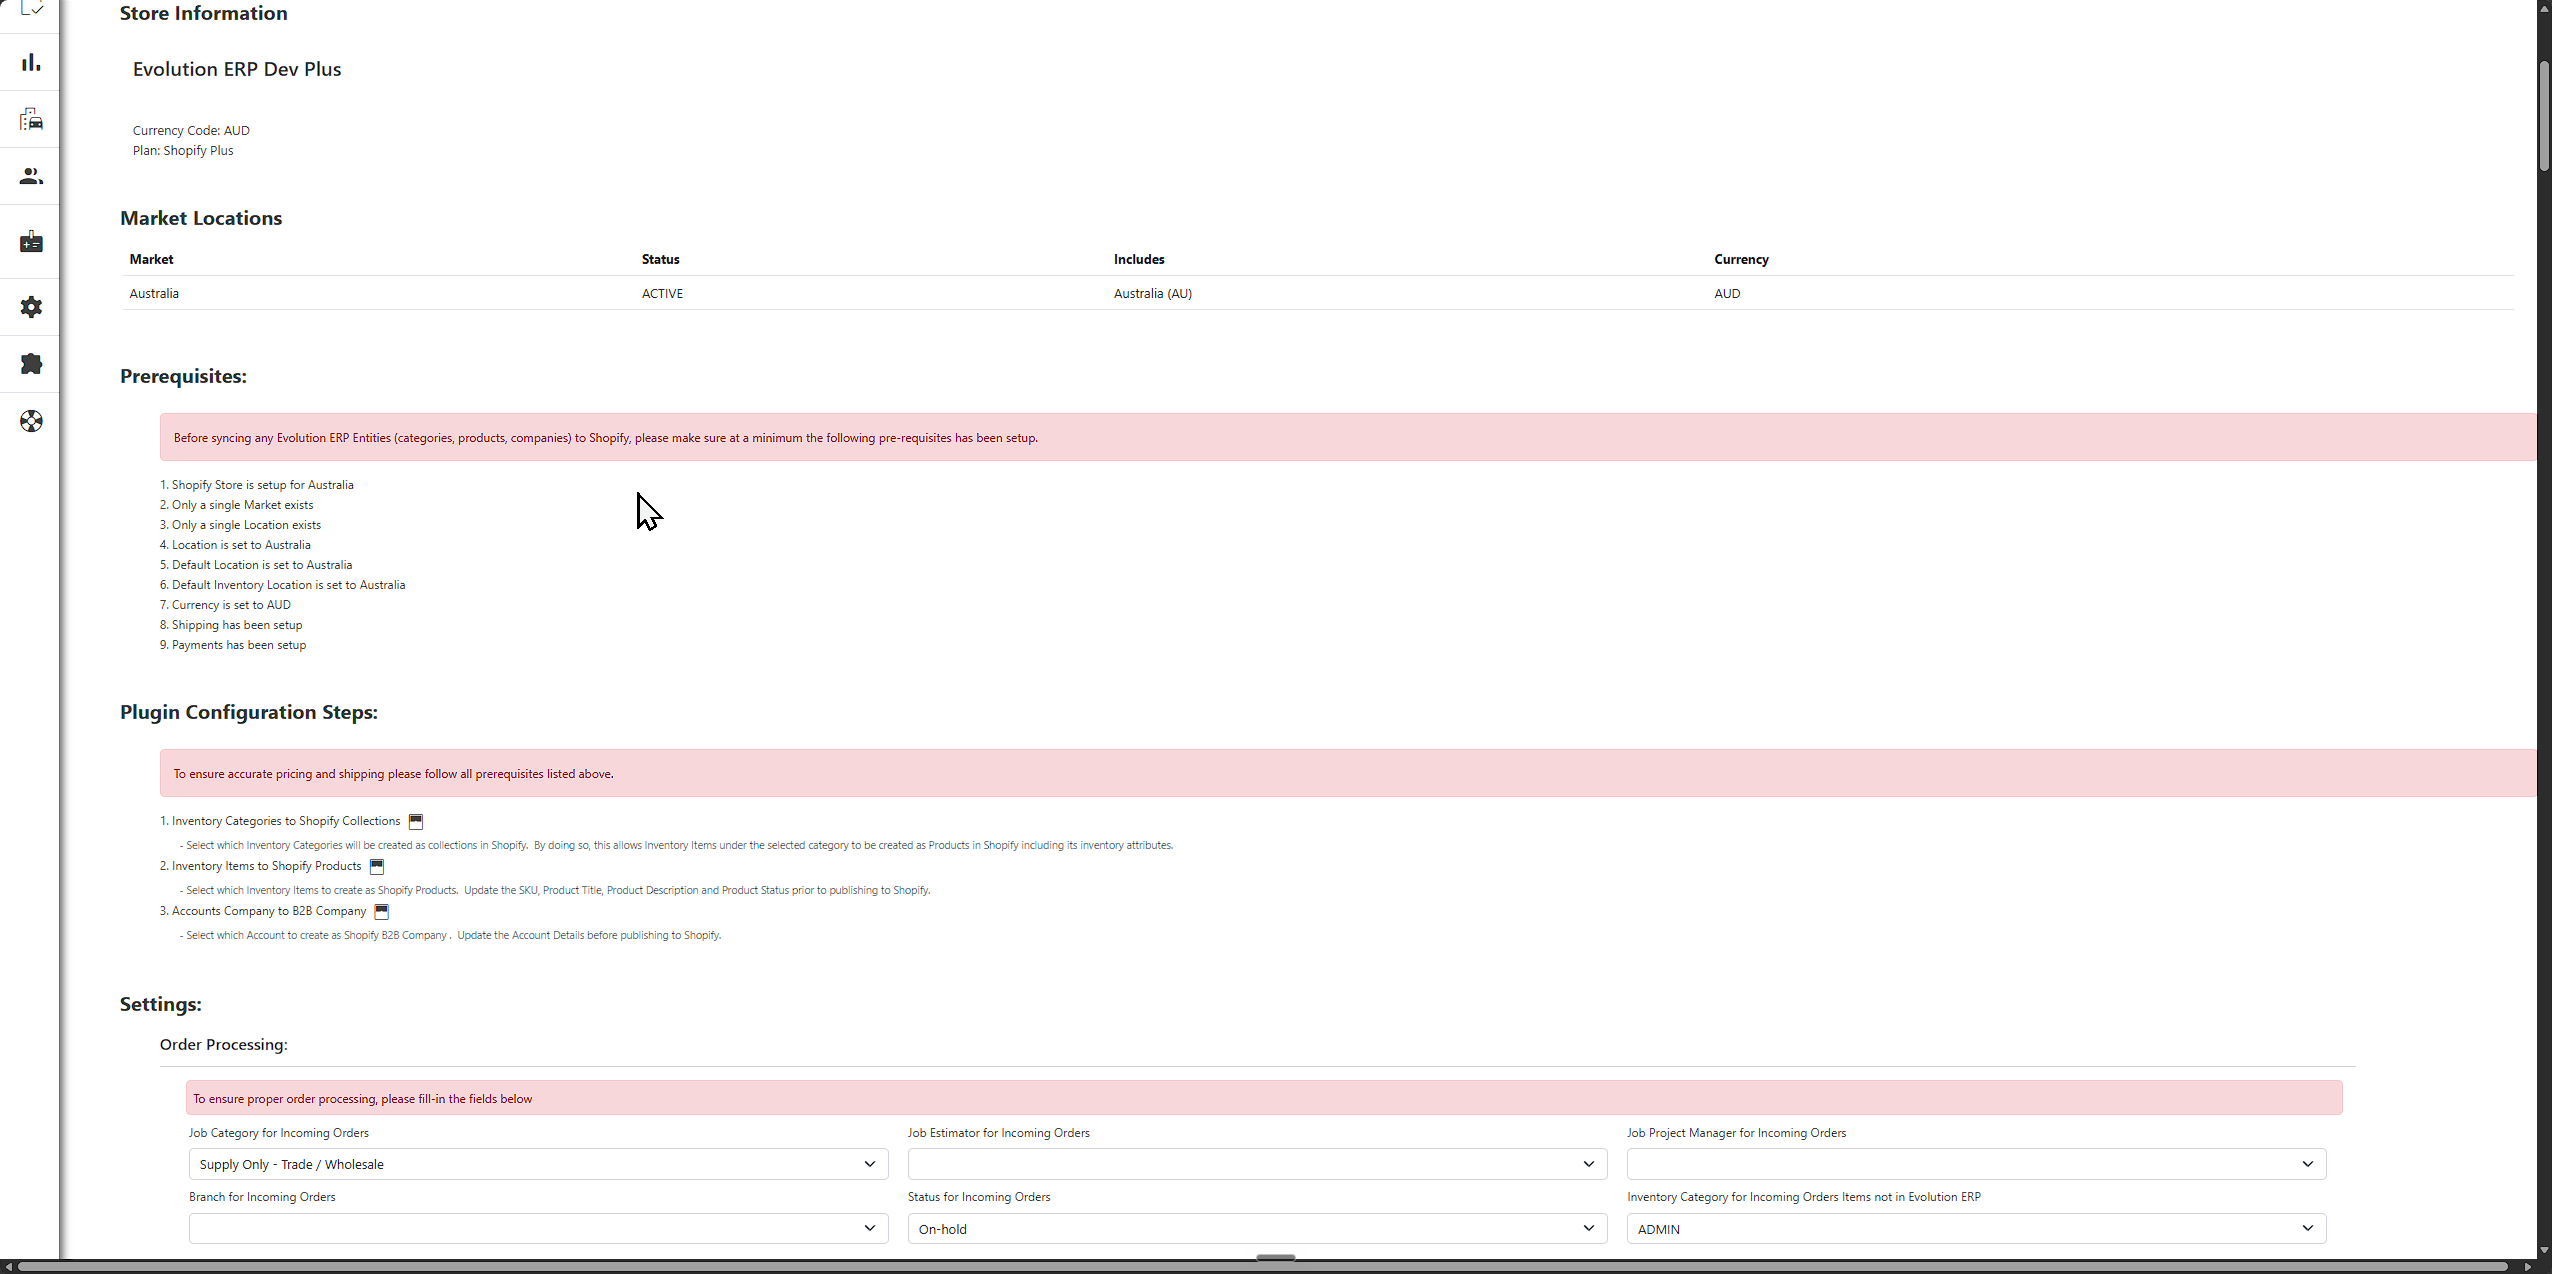Click the pink alert about accurate pricing and shipping
The height and width of the screenshot is (1274, 2552).
tap(1348, 773)
